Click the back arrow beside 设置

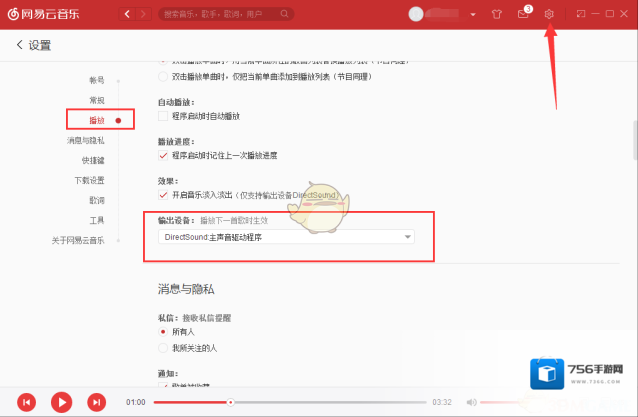point(19,46)
